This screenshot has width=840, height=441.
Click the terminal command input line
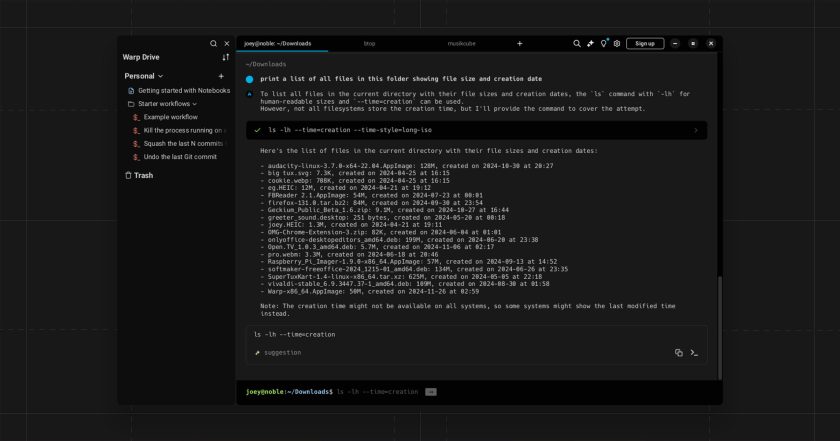[x=479, y=392]
